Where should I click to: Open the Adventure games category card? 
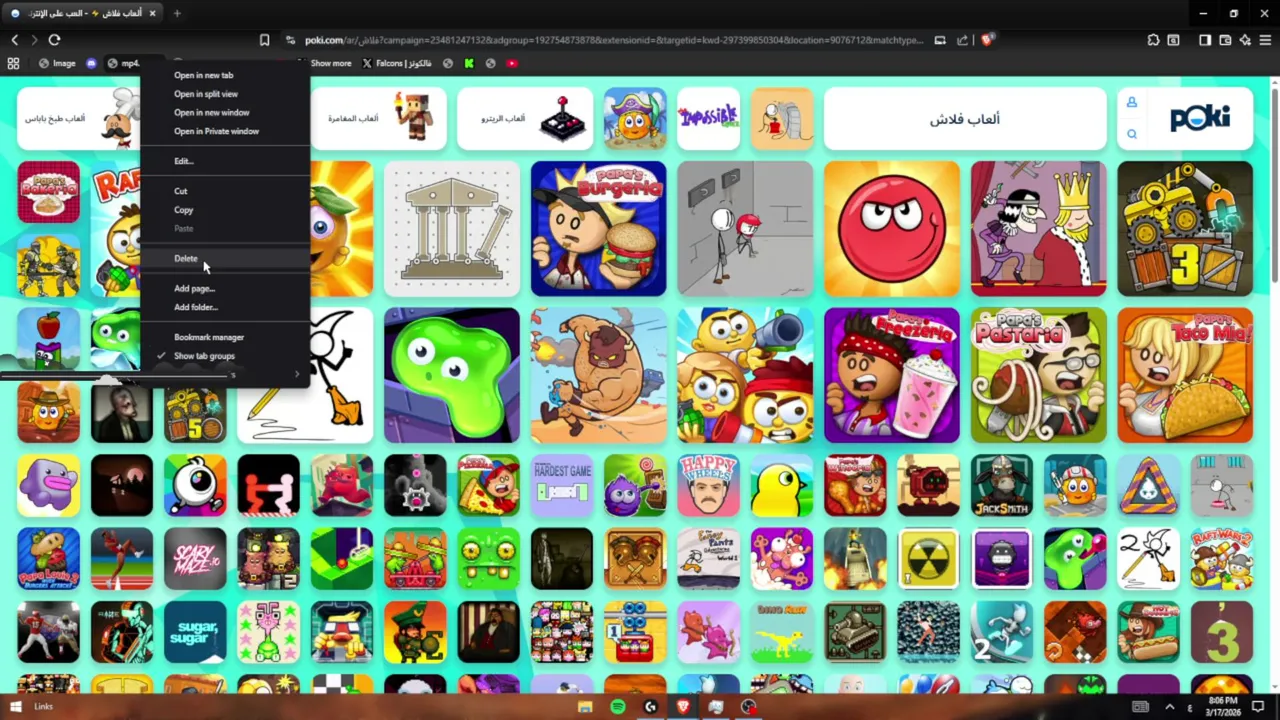click(x=378, y=118)
